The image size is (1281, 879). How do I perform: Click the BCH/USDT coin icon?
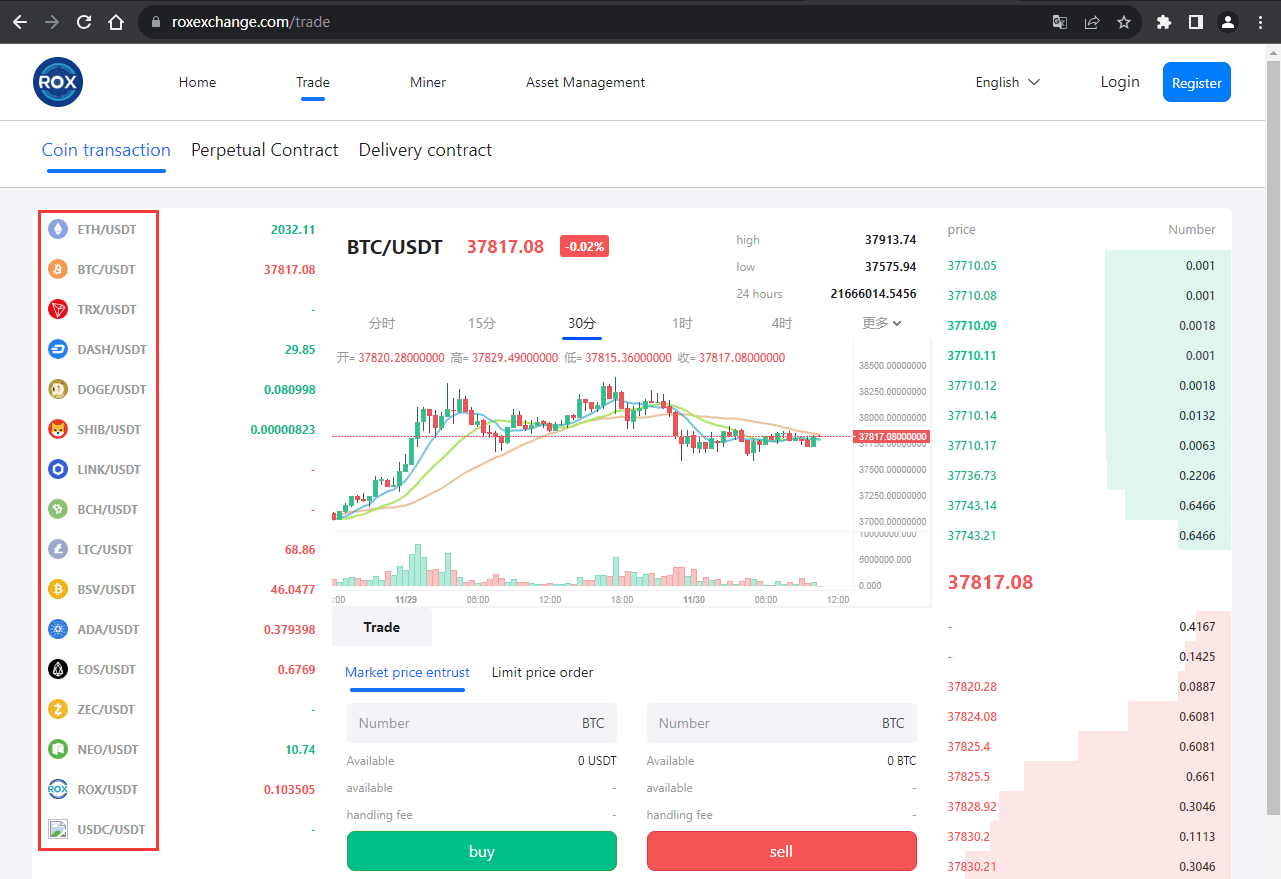(x=58, y=509)
